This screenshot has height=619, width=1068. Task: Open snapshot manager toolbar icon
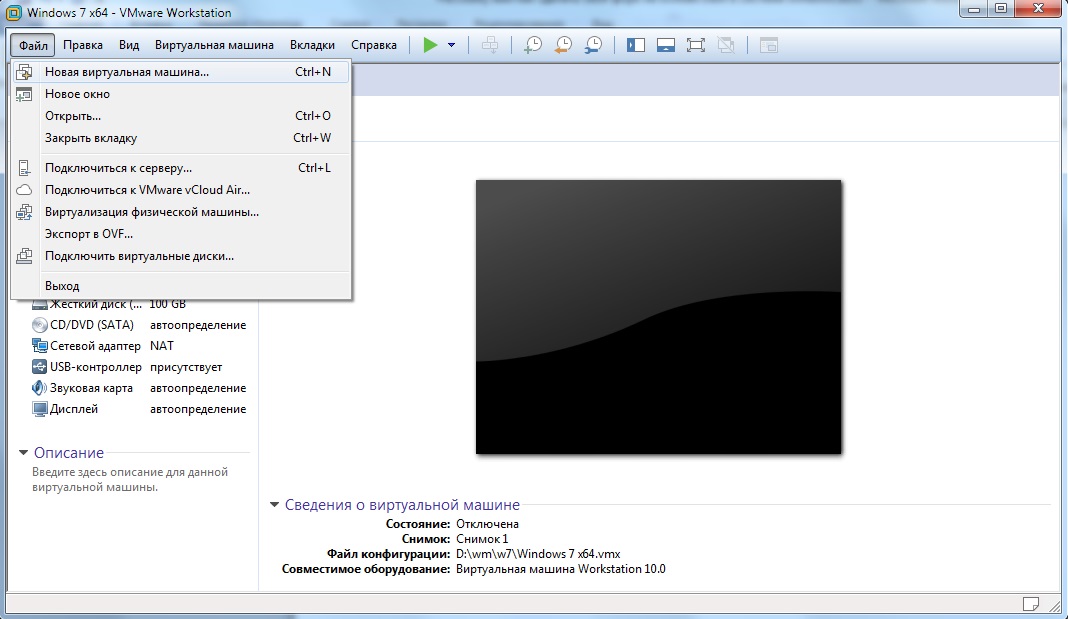click(x=593, y=46)
